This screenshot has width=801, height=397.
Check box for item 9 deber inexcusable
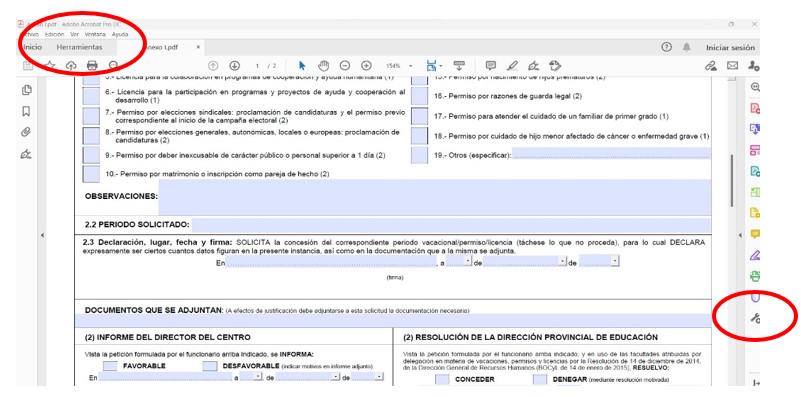91,155
